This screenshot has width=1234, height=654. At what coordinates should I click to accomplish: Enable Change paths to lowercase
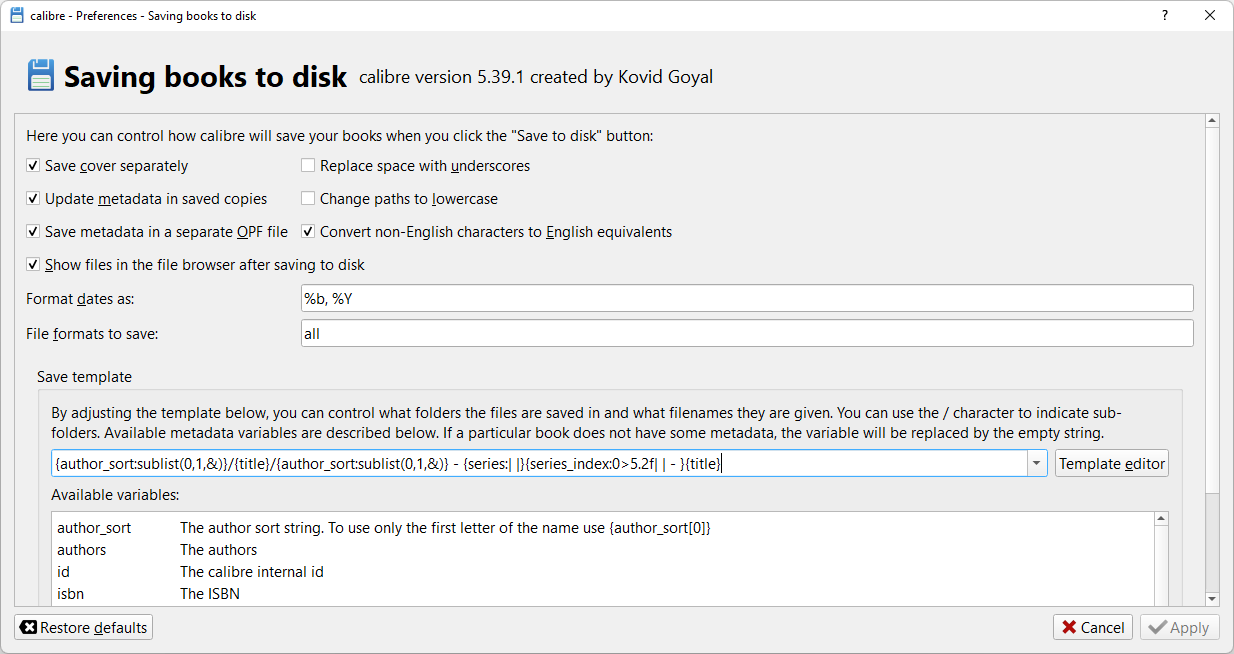[308, 199]
